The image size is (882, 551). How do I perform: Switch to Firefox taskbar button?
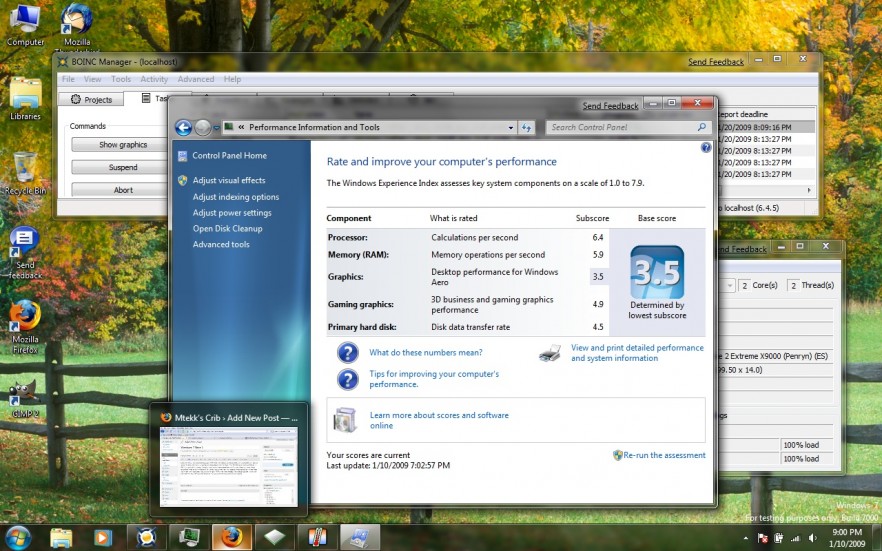click(x=231, y=538)
